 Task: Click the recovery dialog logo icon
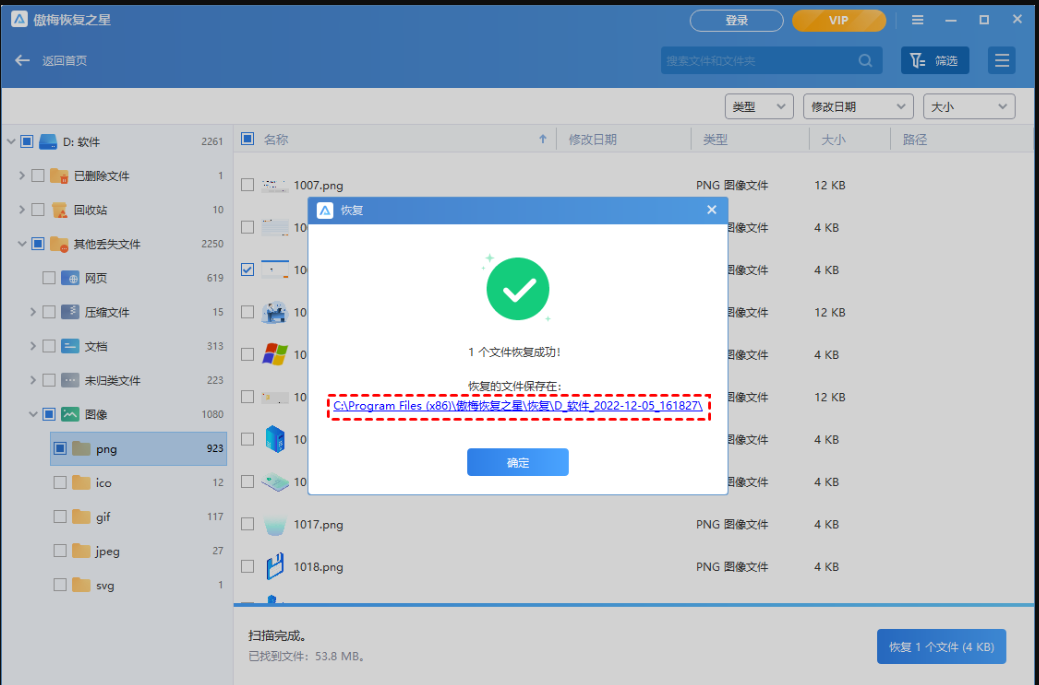pyautogui.click(x=325, y=210)
